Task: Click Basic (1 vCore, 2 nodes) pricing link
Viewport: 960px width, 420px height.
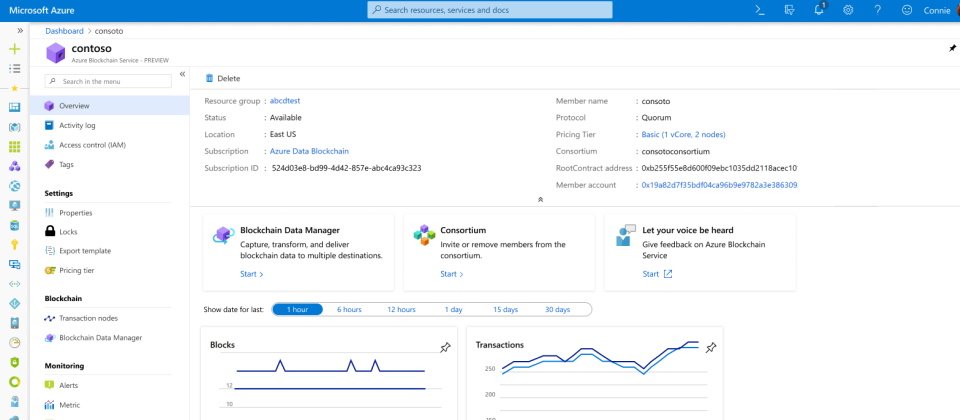Action: coord(683,135)
